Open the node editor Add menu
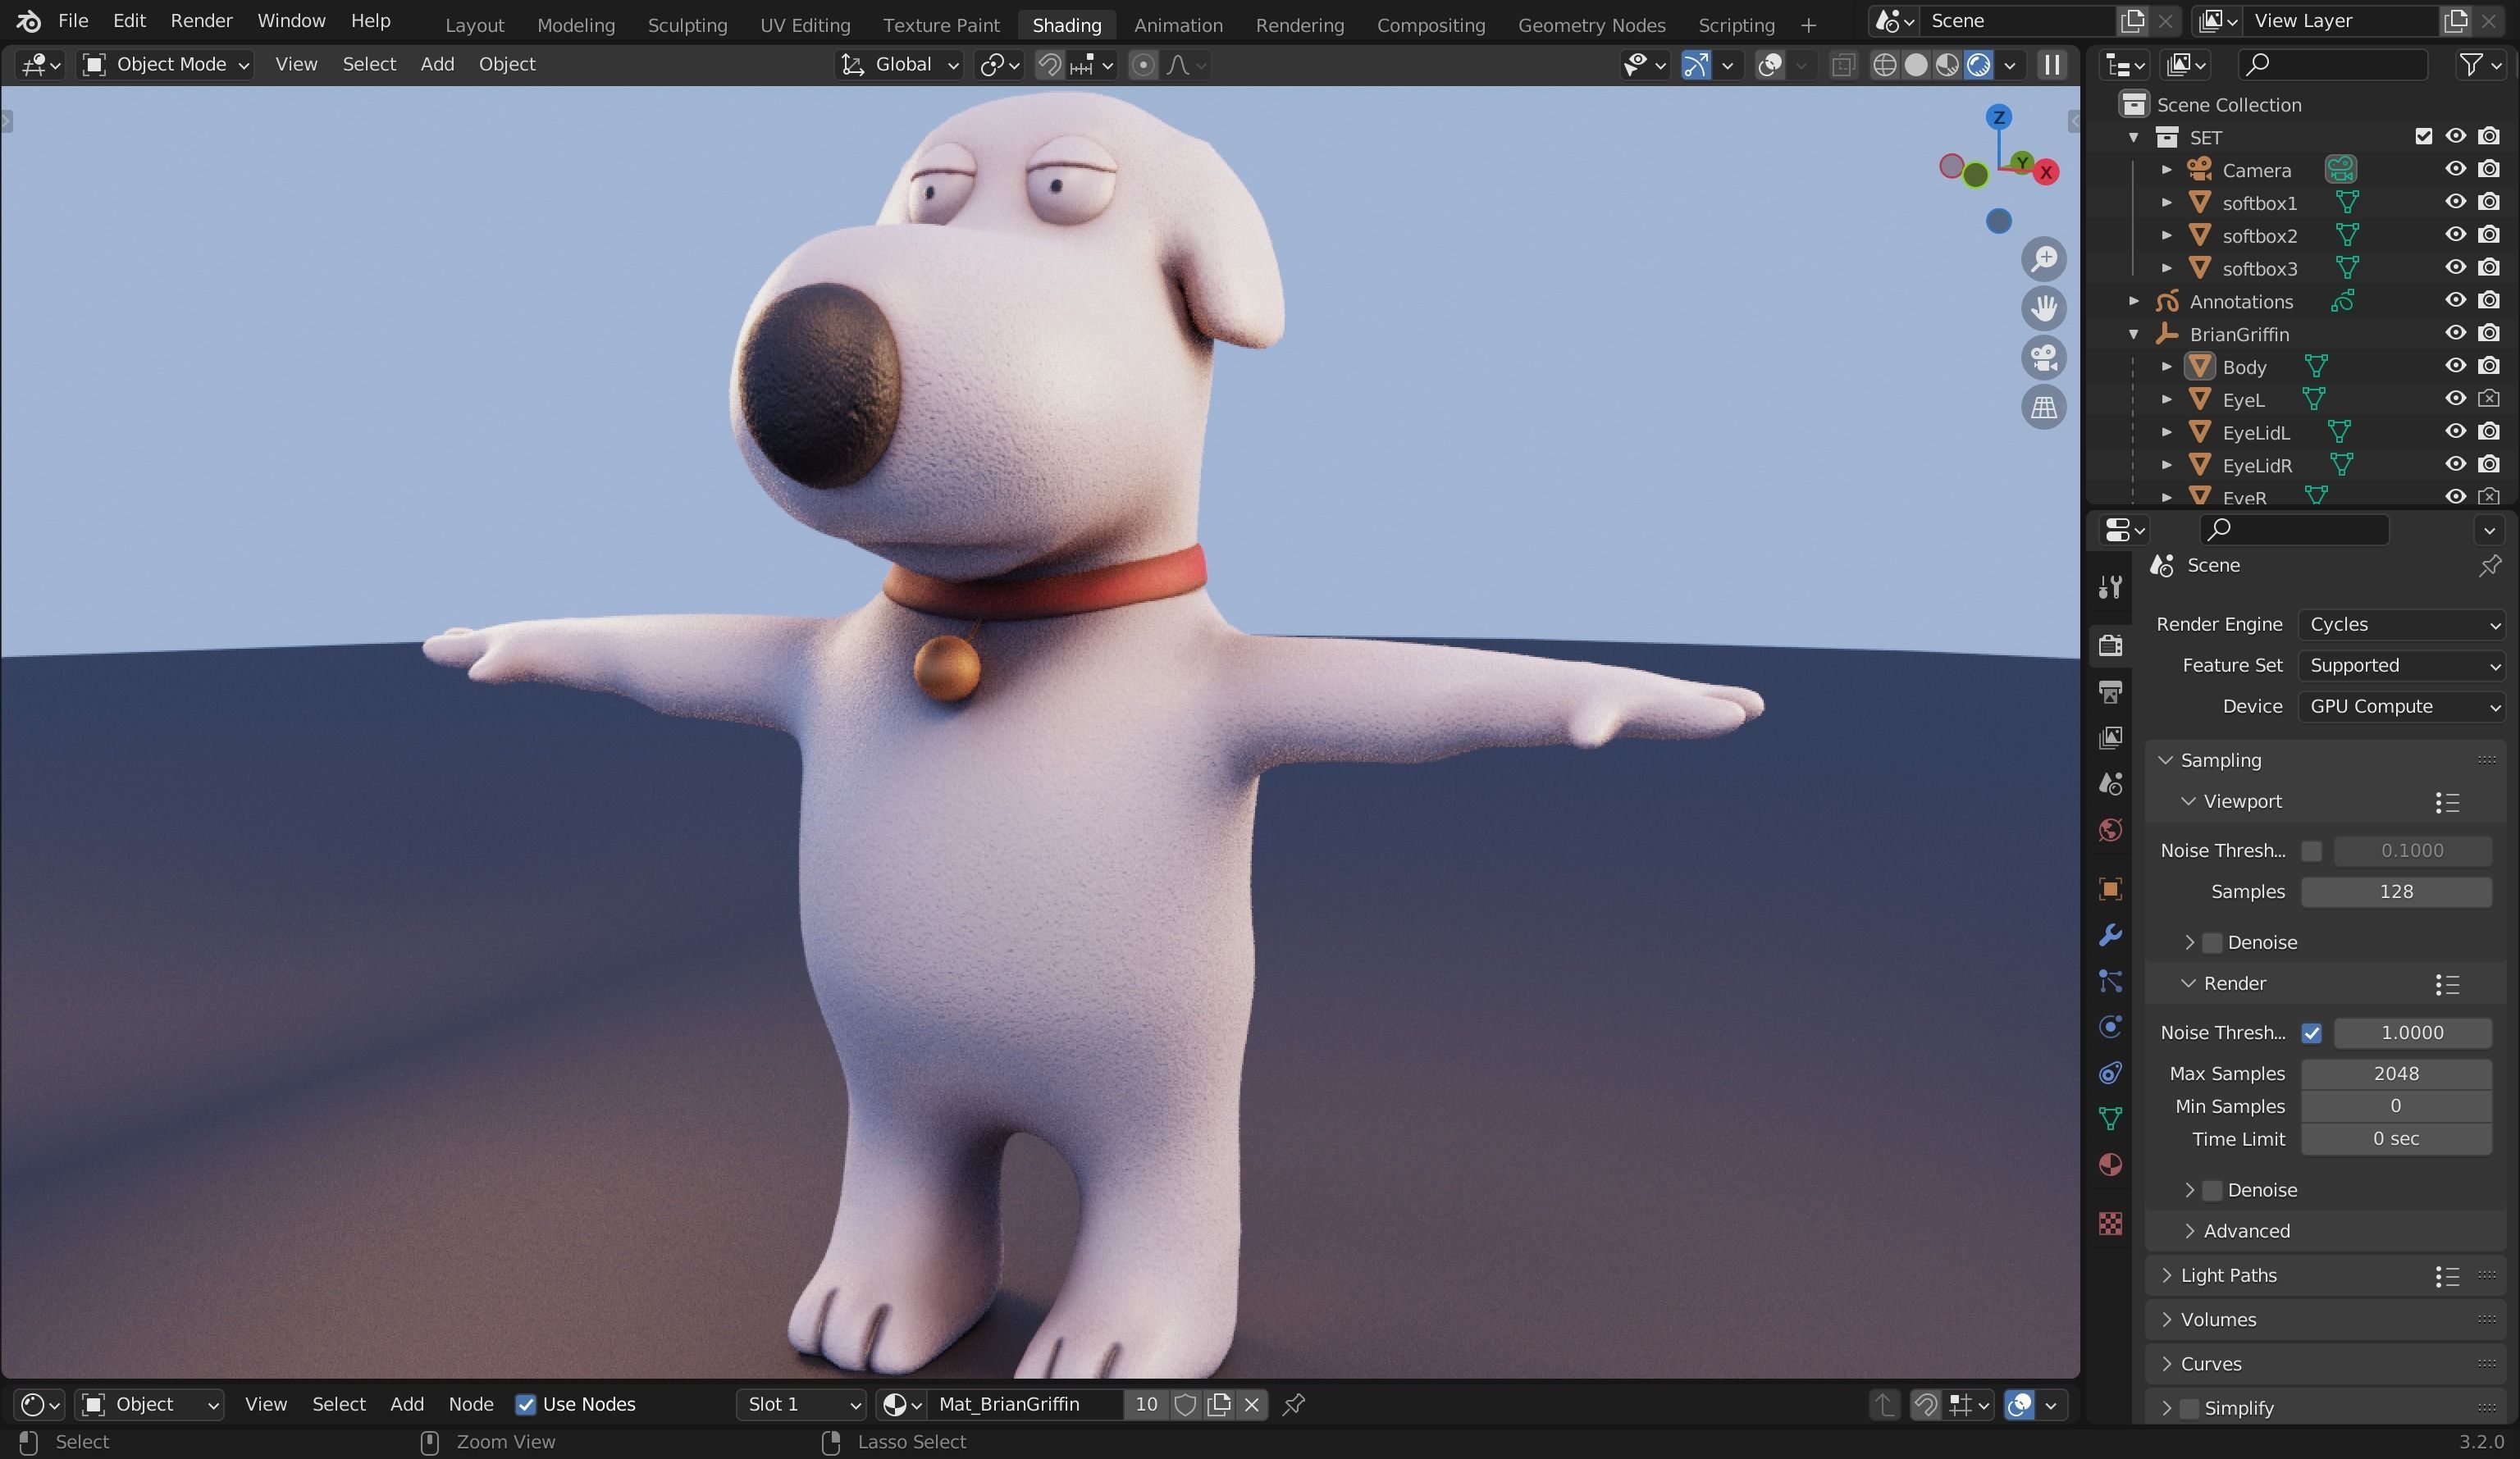The width and height of the screenshot is (2520, 1459). click(407, 1404)
